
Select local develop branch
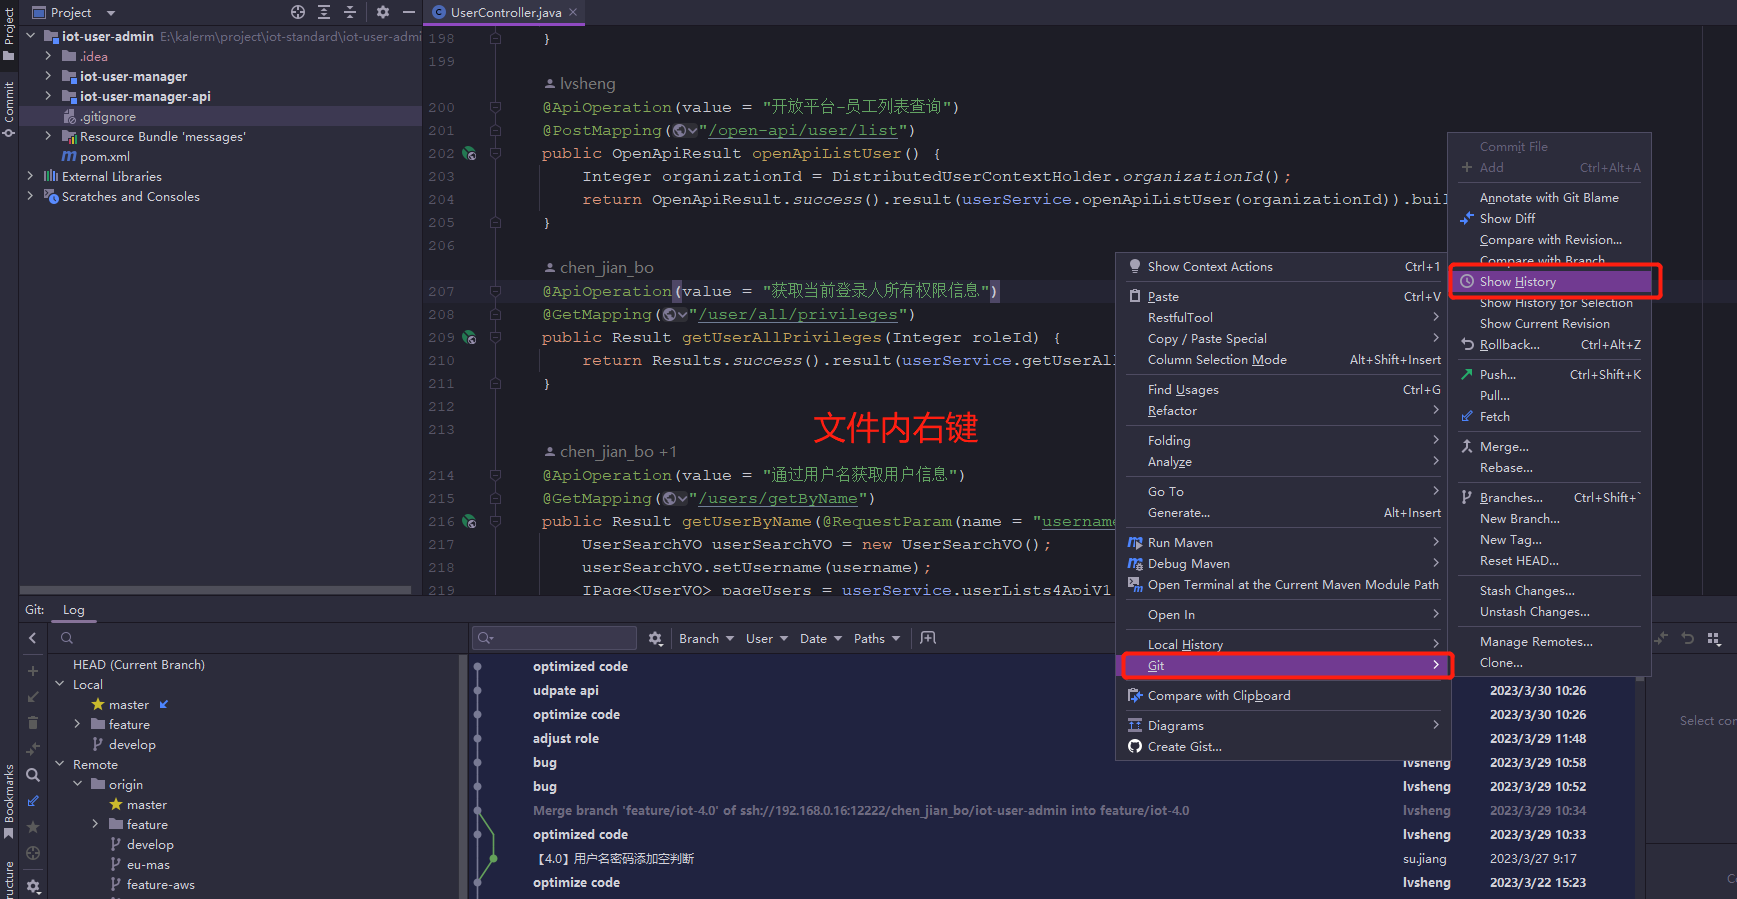[x=132, y=745]
